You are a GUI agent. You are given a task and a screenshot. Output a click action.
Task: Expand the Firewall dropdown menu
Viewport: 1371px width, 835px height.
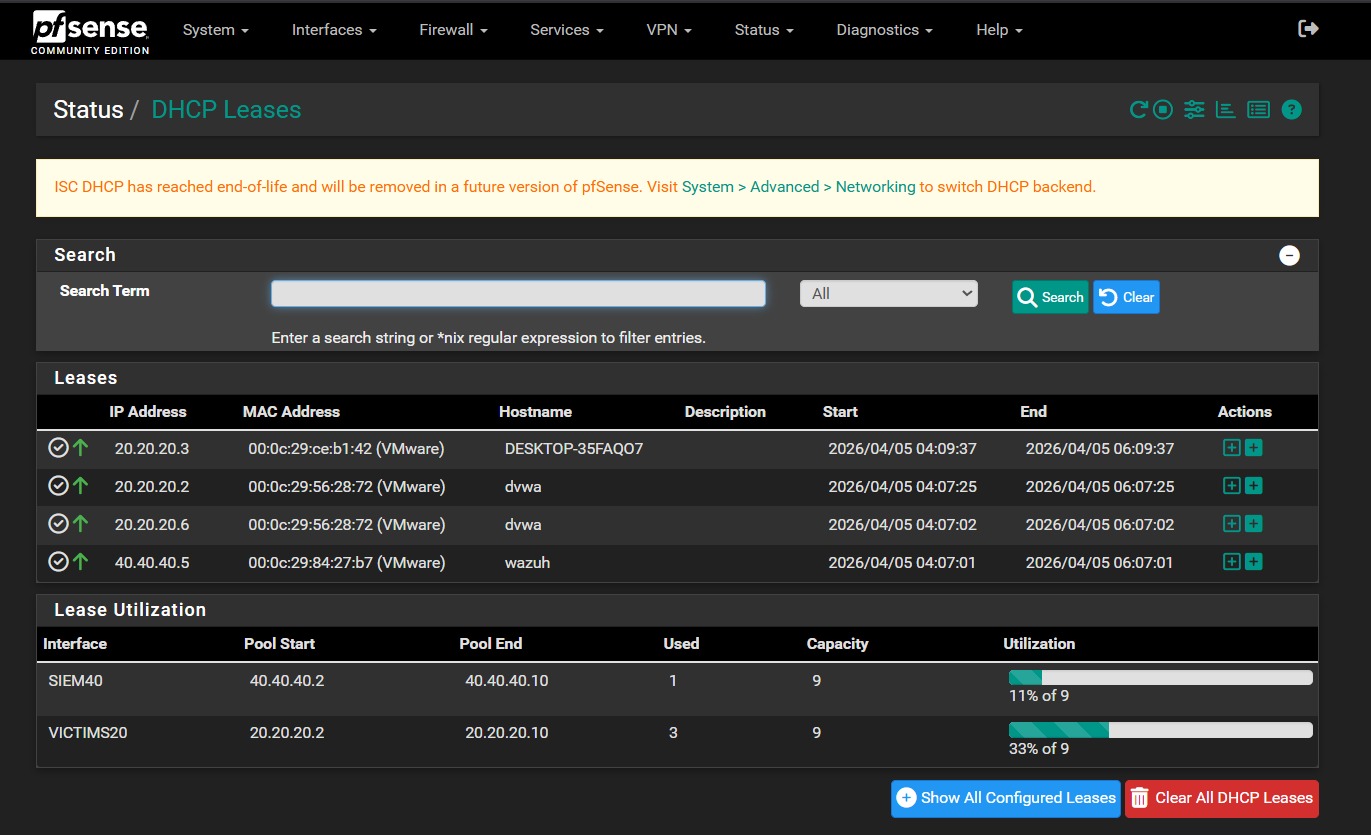tap(453, 30)
